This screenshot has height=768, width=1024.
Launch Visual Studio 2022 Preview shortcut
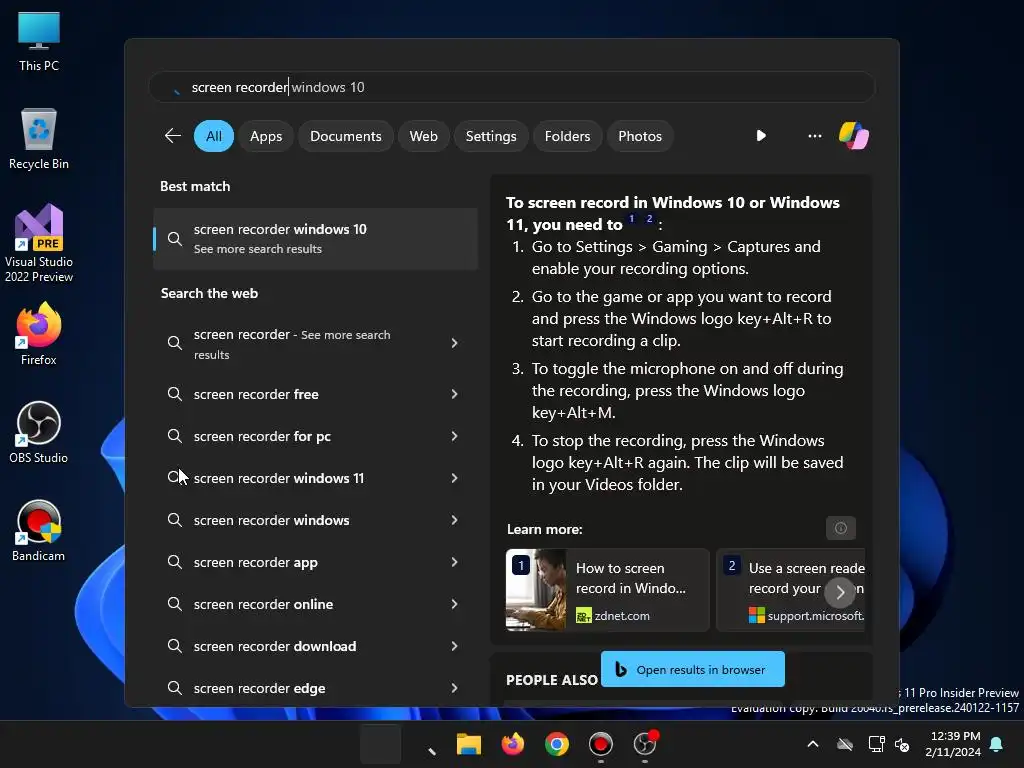click(39, 243)
